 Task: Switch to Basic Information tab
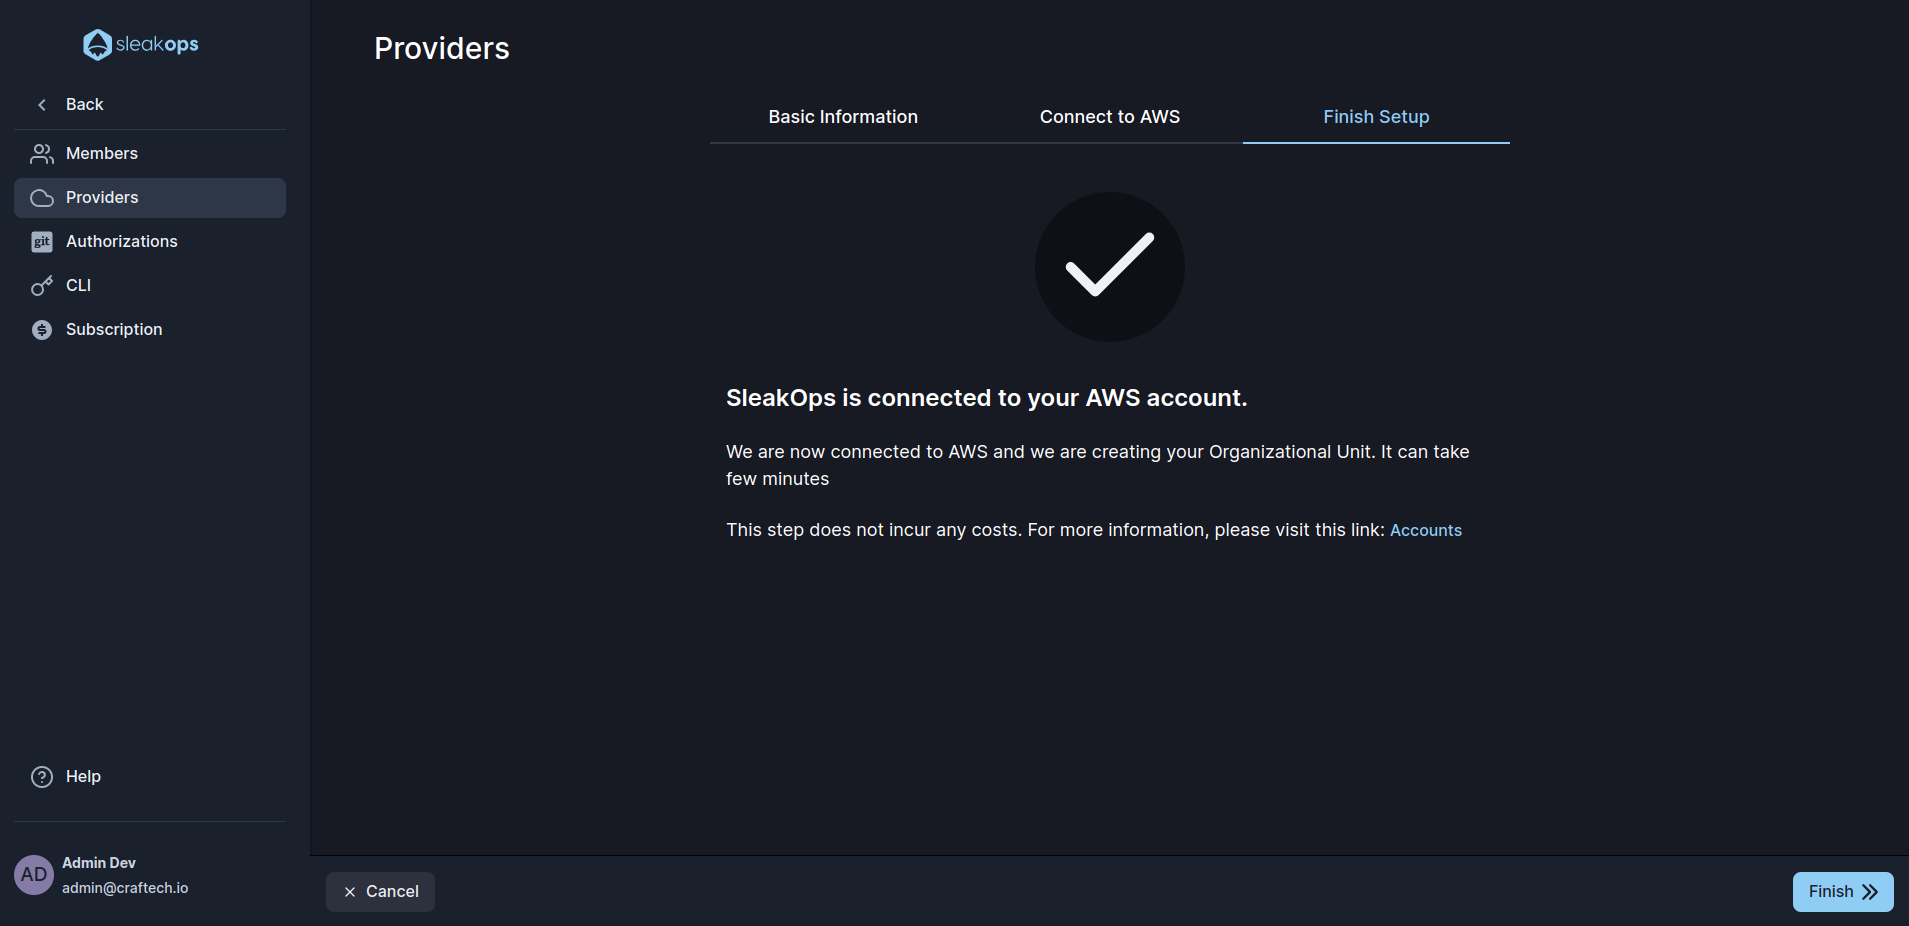(x=843, y=117)
